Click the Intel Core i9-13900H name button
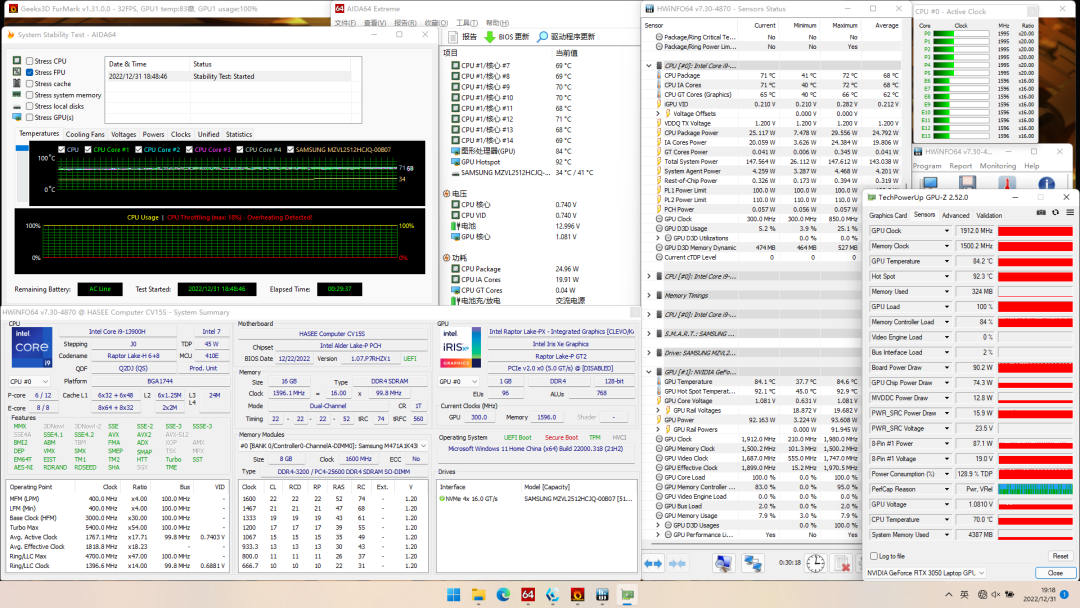The width and height of the screenshot is (1080, 608). pyautogui.click(x=117, y=332)
